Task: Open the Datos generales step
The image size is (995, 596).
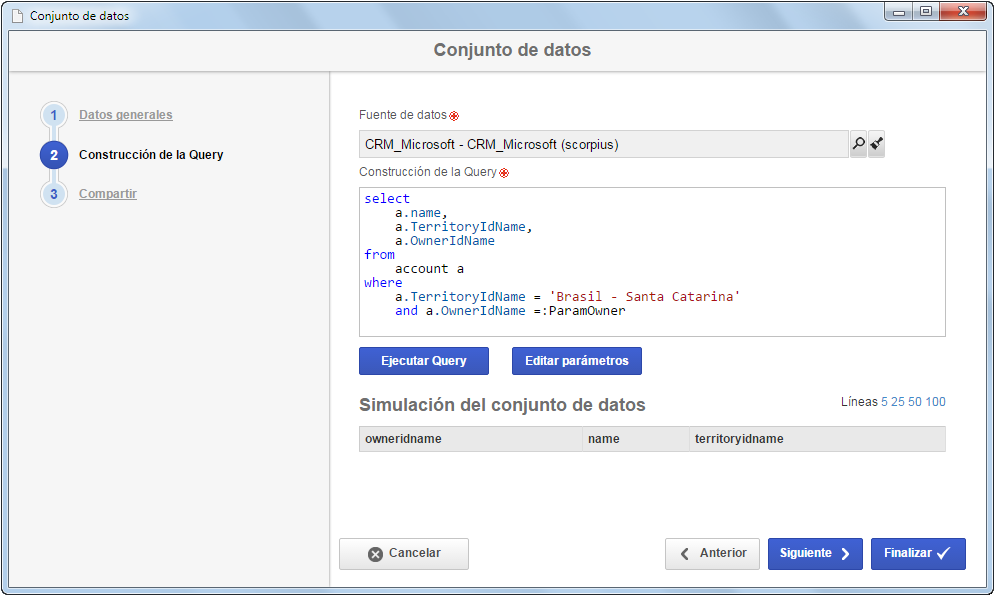Action: 126,115
